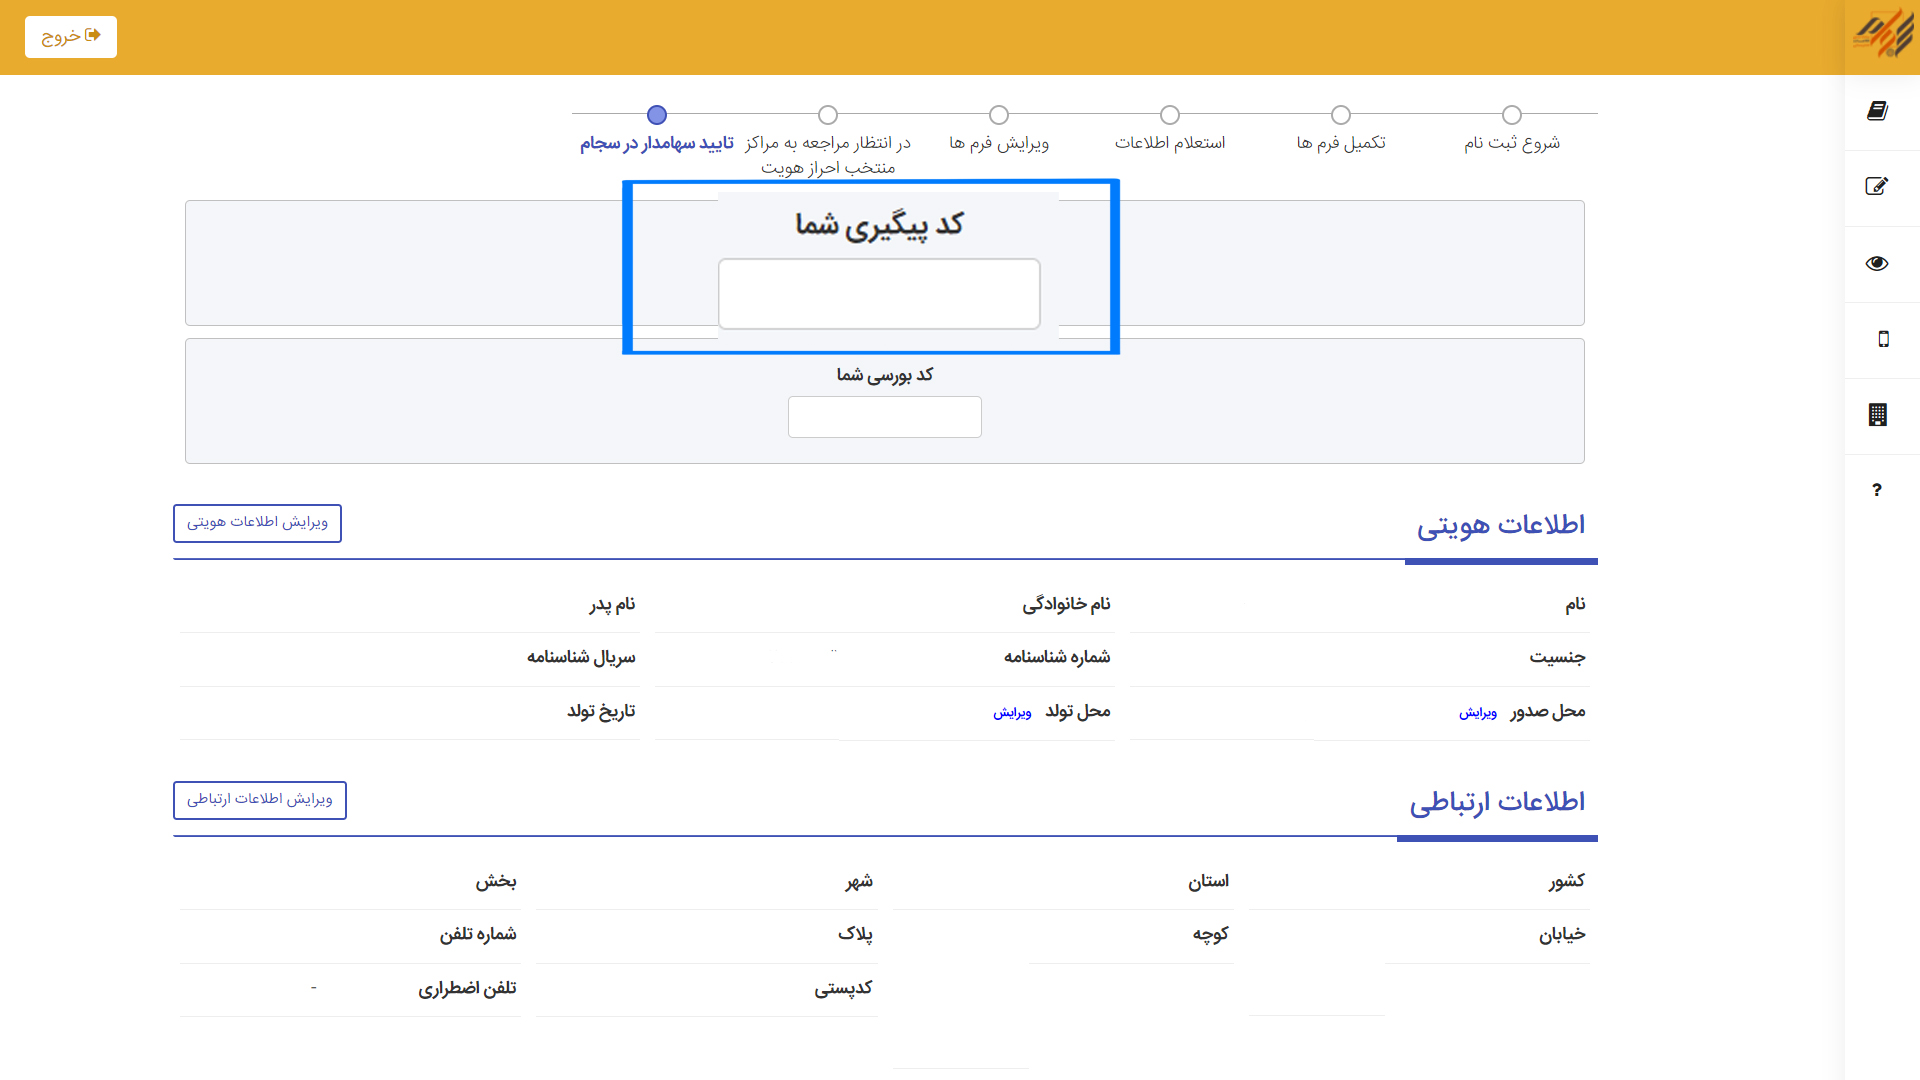1920x1080 pixels.
Task: Click the در انتظار مراجعه به مراکز label
Action: [x=828, y=155]
